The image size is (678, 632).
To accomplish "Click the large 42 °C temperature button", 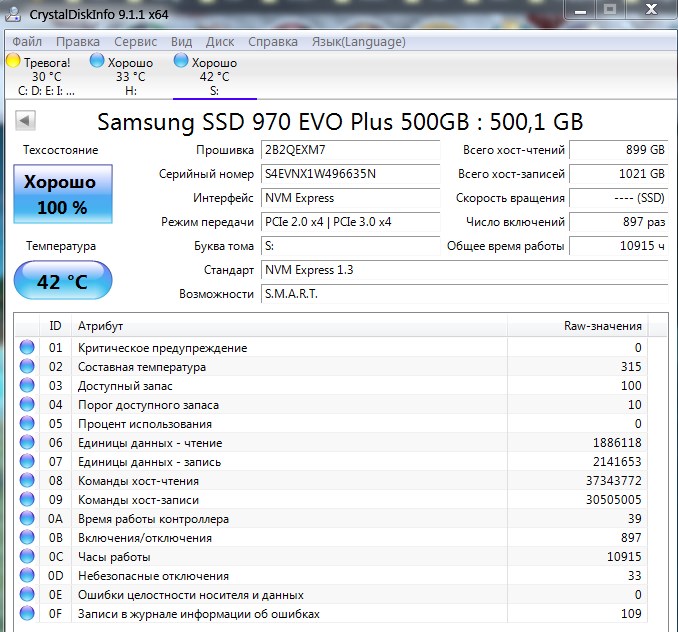I will coord(63,281).
